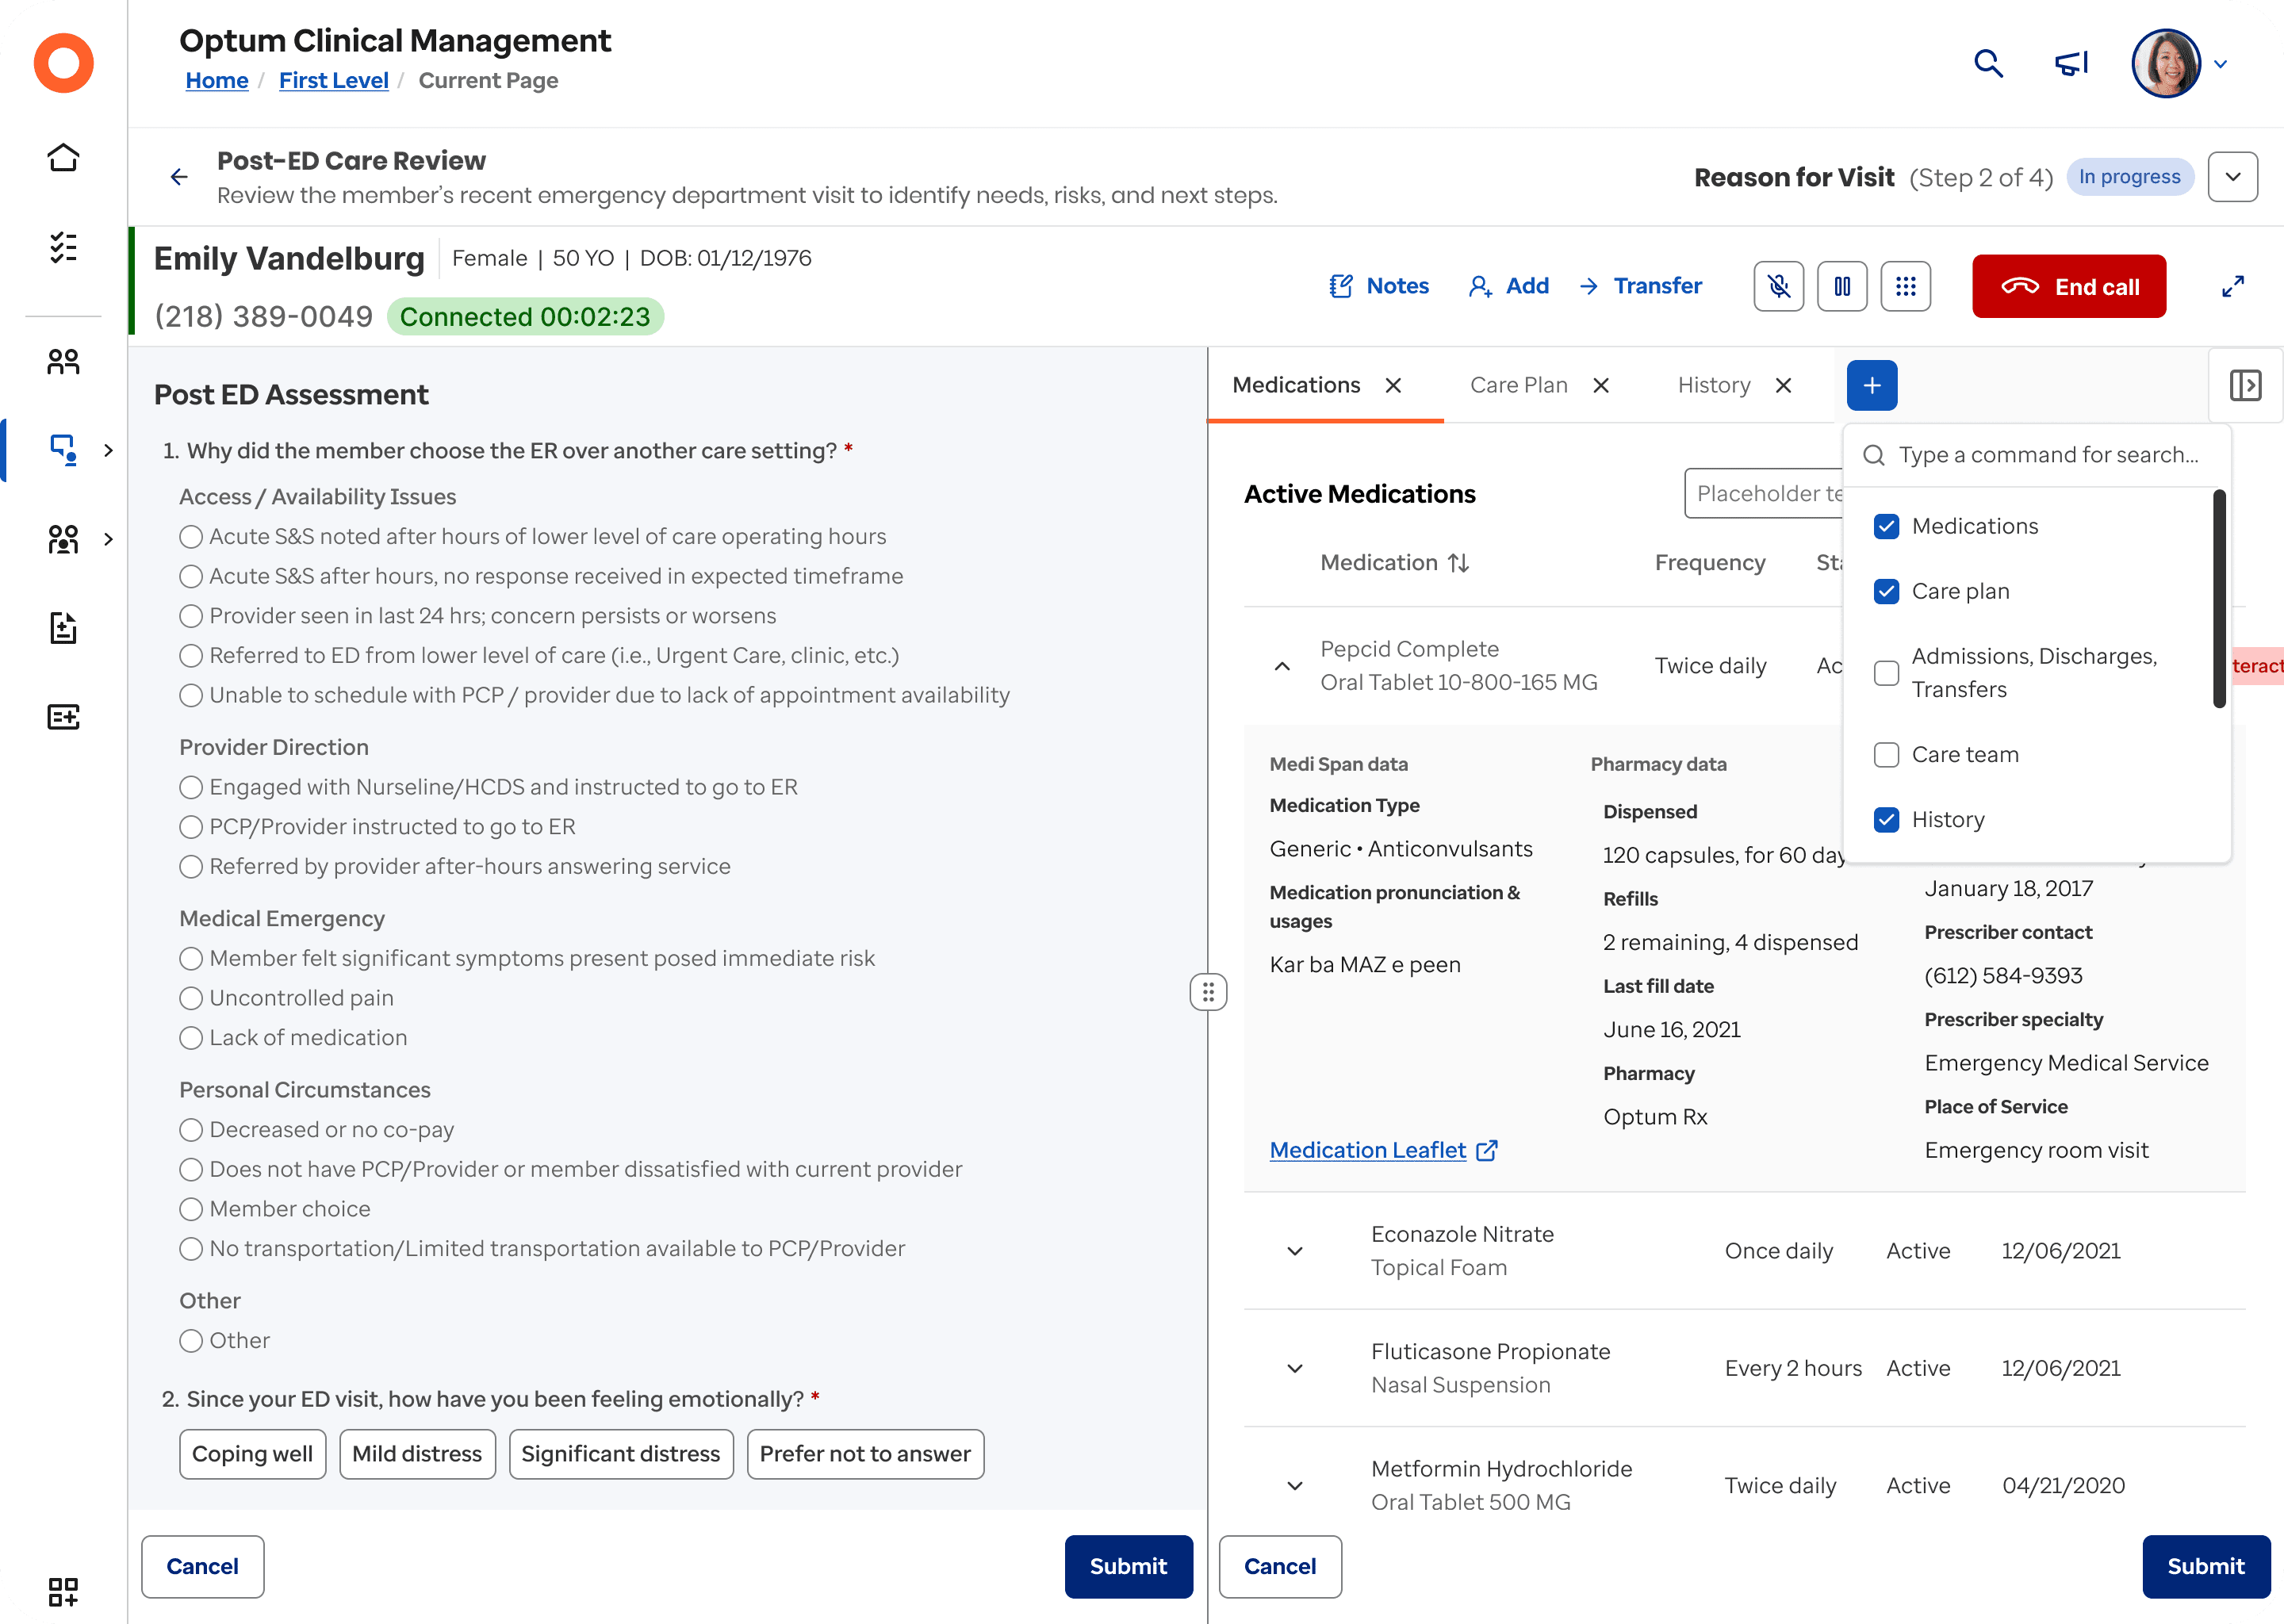Select the Uncontrolled pain radio option

point(191,998)
